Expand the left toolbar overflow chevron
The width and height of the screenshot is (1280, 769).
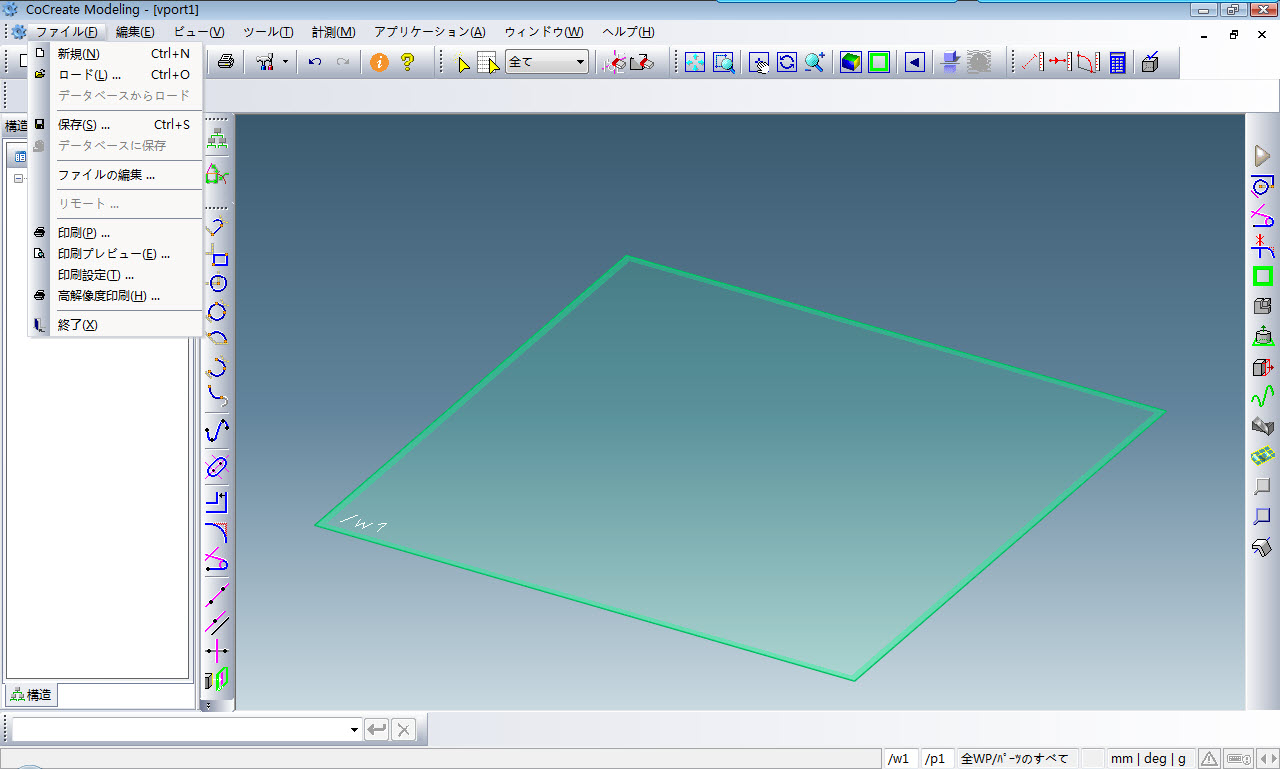pyautogui.click(x=207, y=705)
